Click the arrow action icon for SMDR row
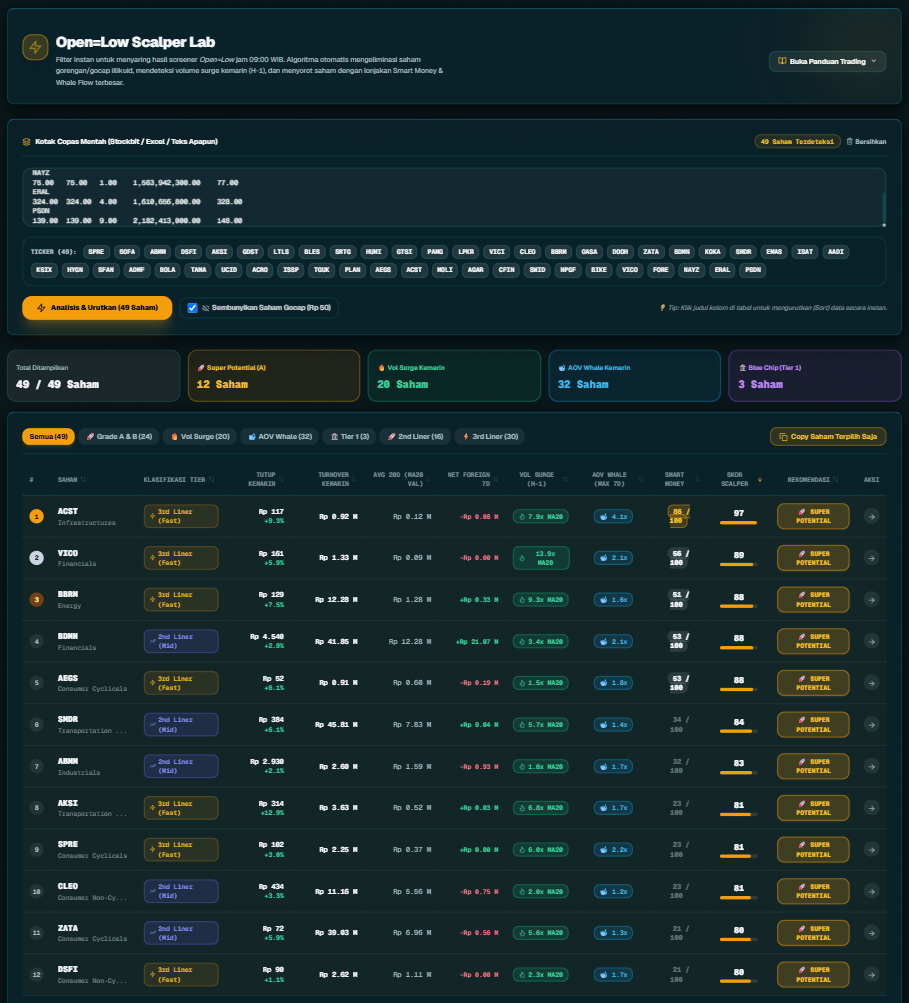Viewport: 909px width, 1003px height. [871, 725]
